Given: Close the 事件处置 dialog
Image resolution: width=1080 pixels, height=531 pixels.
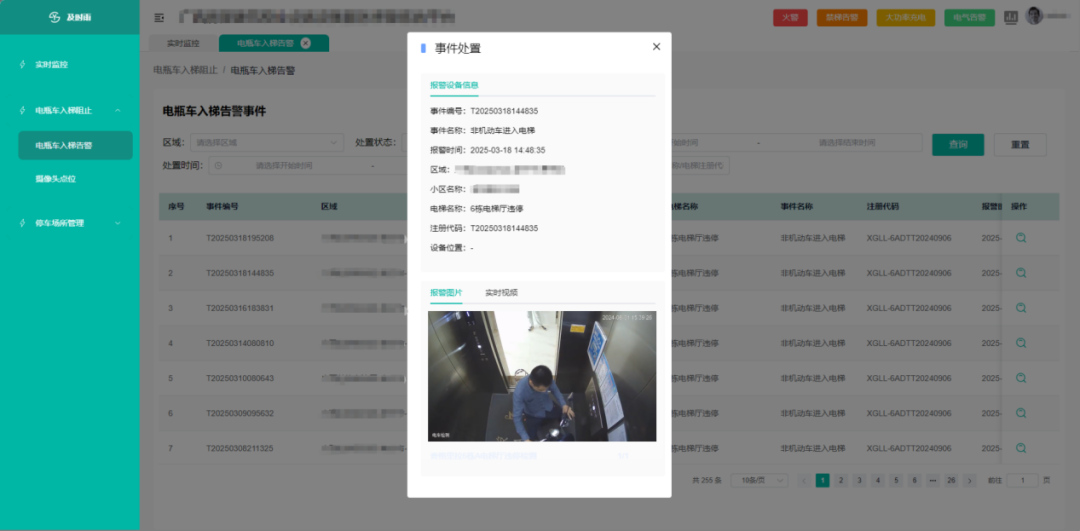Looking at the screenshot, I should (656, 47).
